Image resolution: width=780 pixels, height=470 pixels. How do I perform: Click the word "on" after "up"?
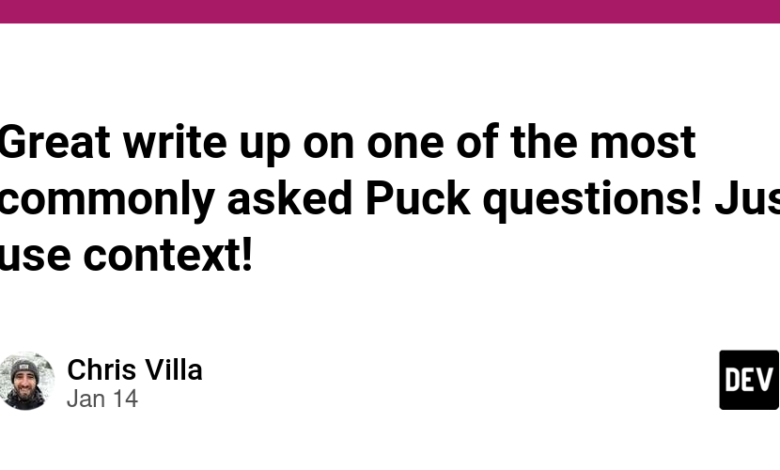click(329, 146)
